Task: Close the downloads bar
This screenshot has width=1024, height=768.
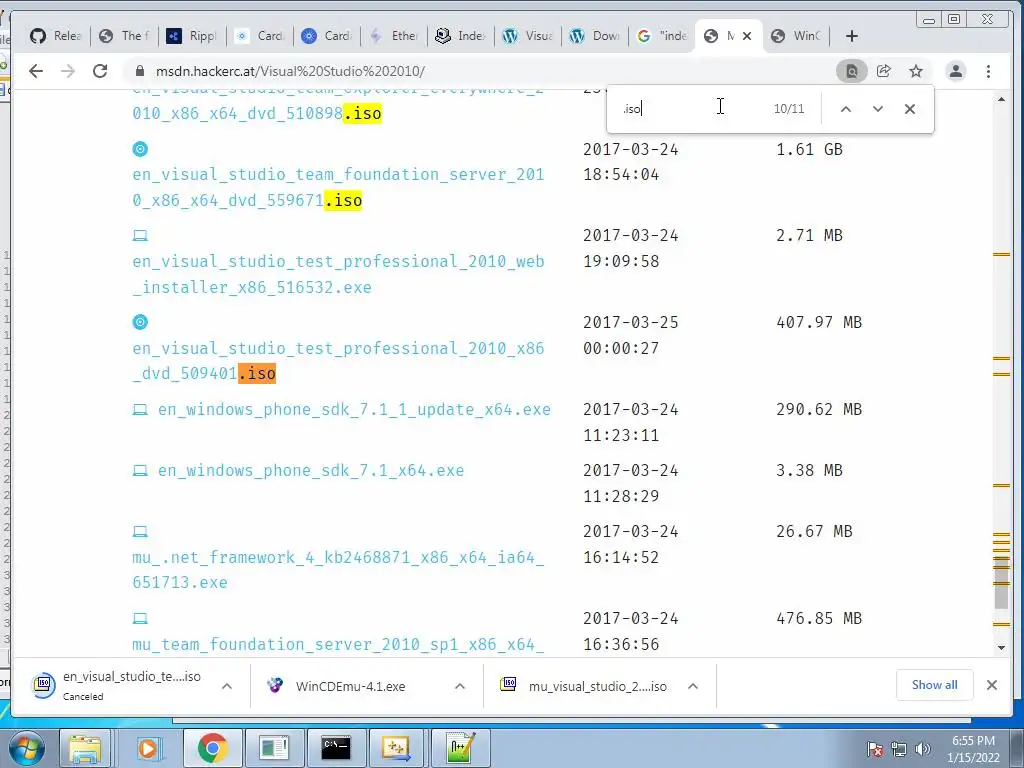Action: (992, 684)
